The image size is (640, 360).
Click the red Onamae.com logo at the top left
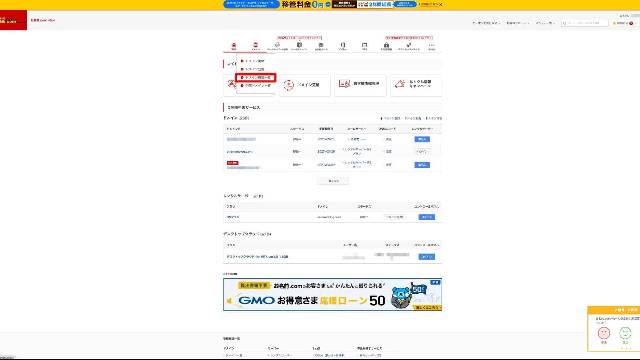point(13,20)
